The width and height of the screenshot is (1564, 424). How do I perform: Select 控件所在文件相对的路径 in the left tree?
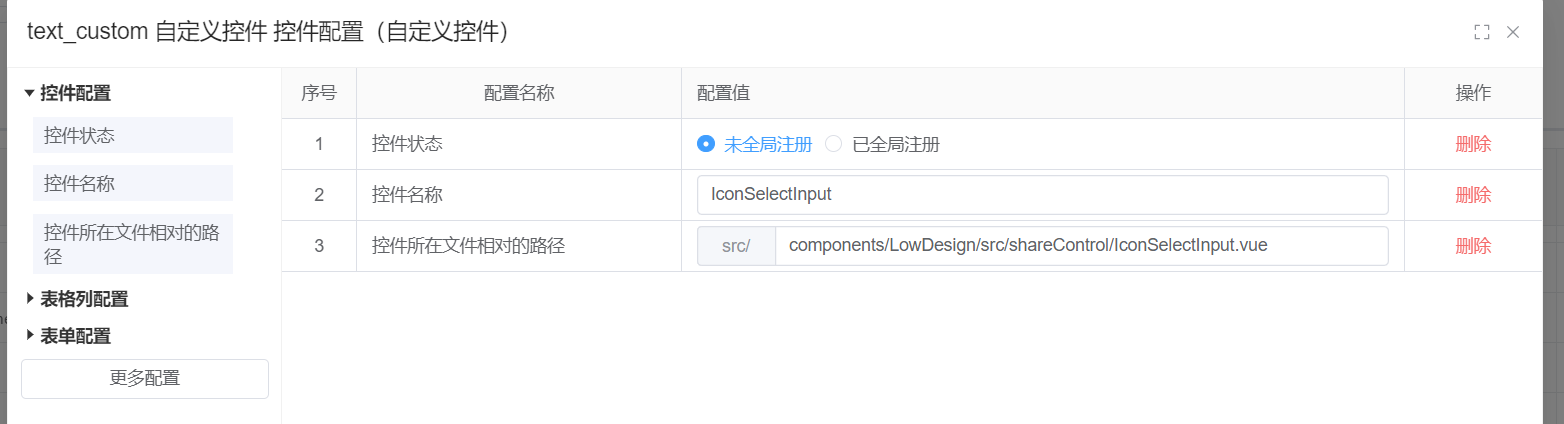click(132, 244)
